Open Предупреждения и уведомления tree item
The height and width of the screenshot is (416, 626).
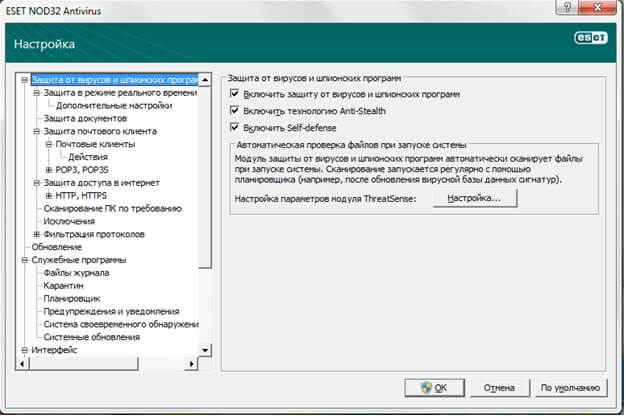(x=111, y=311)
